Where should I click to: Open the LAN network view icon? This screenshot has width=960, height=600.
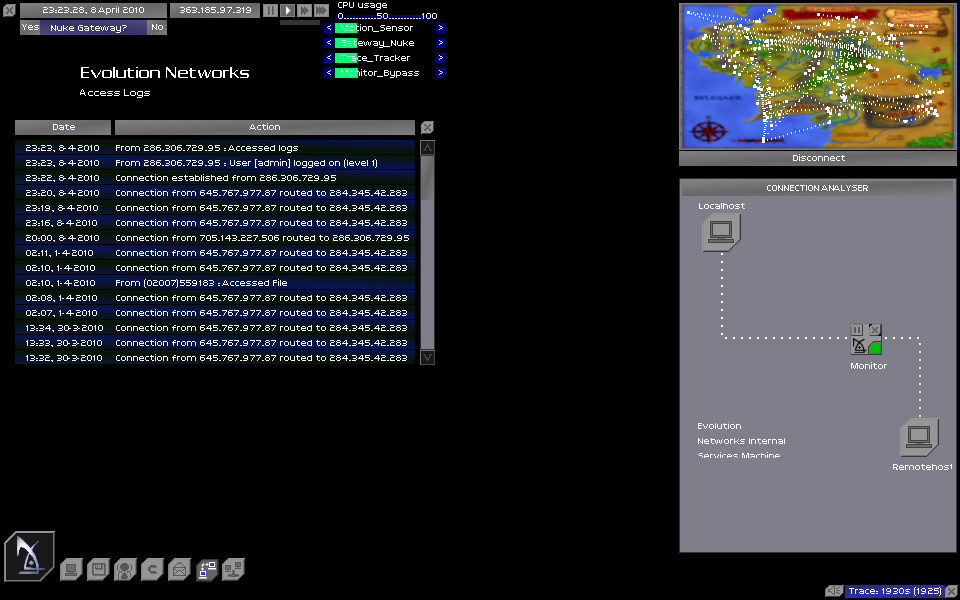[233, 570]
